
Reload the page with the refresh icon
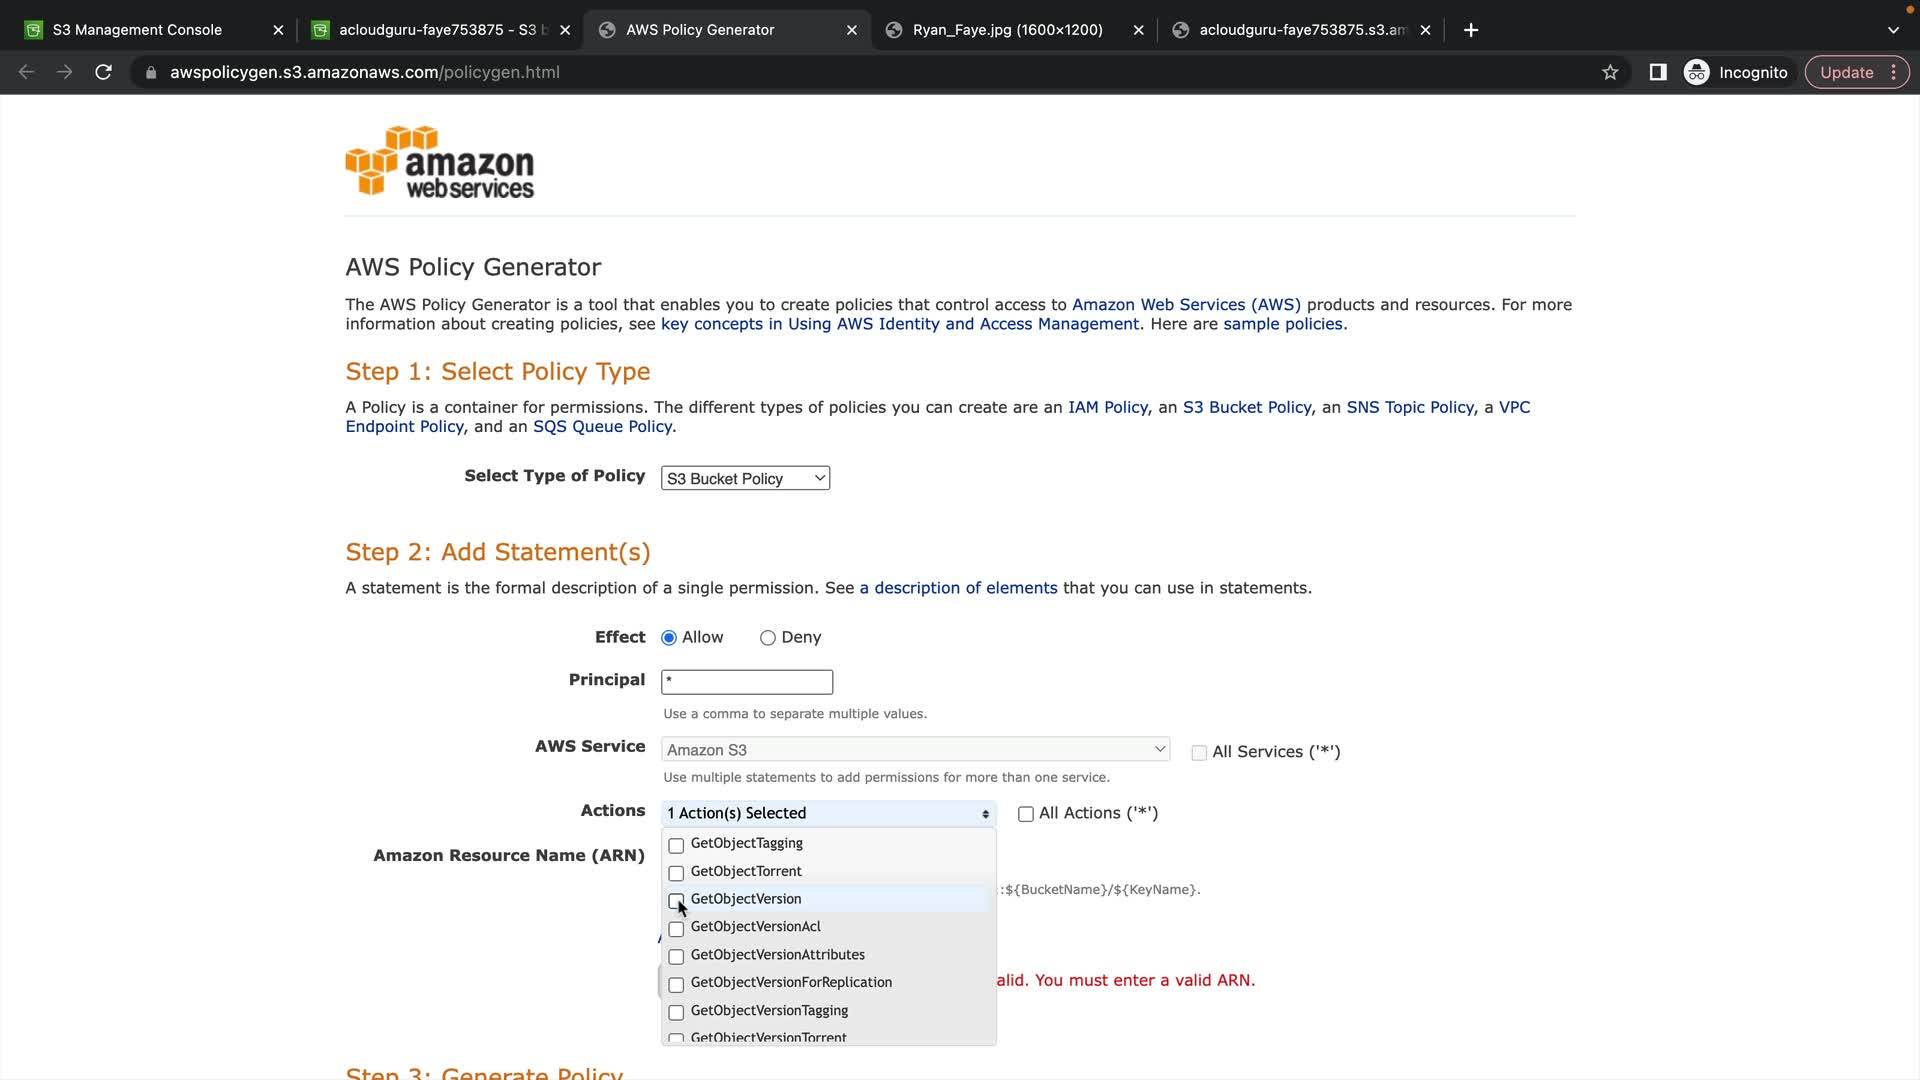click(x=103, y=72)
